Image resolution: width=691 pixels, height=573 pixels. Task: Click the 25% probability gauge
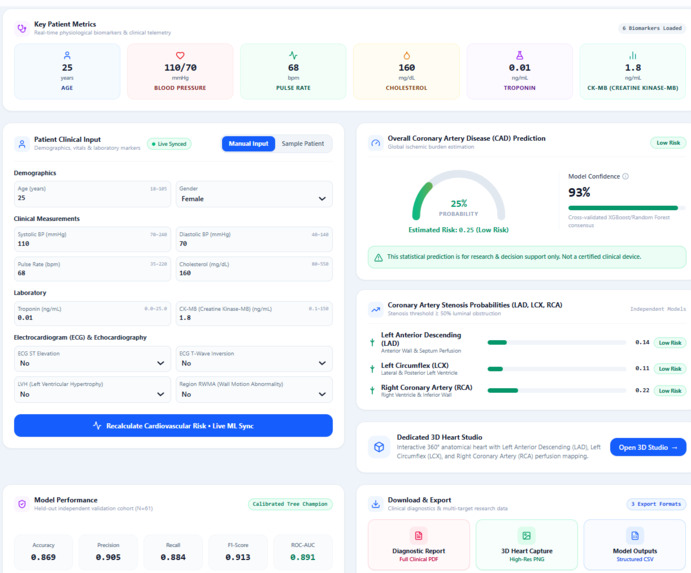[x=458, y=195]
